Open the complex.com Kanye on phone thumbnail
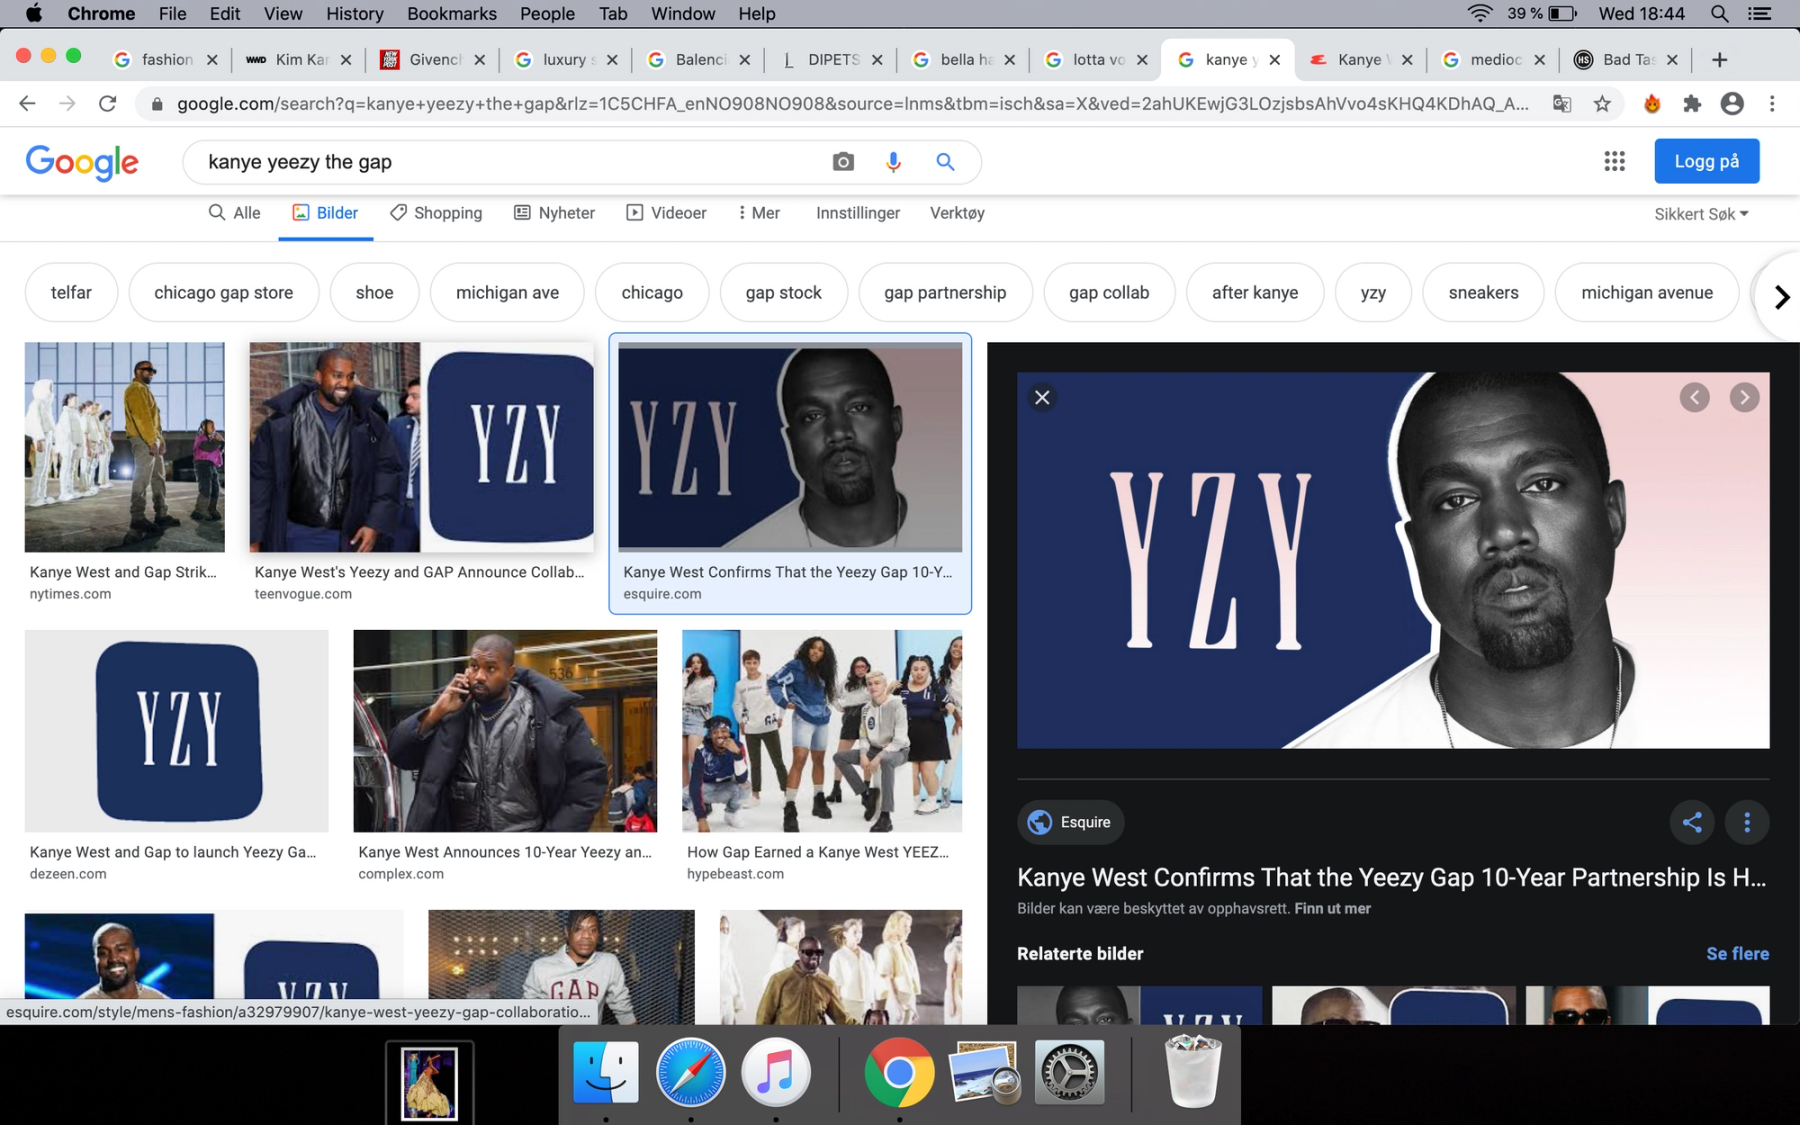The height and width of the screenshot is (1125, 1800). tap(505, 731)
